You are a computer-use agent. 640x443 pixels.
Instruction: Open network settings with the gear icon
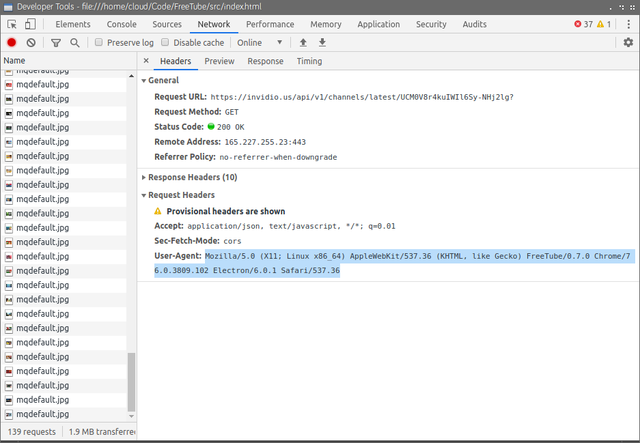(x=628, y=42)
